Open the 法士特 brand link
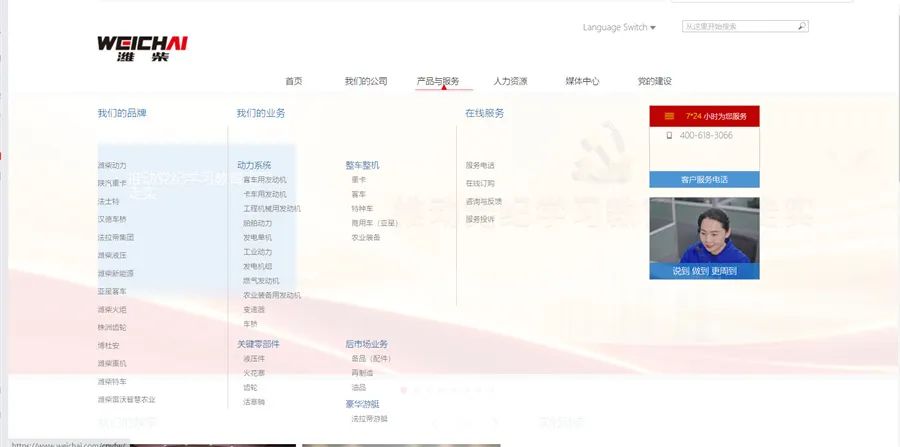This screenshot has width=900, height=447. 108,201
